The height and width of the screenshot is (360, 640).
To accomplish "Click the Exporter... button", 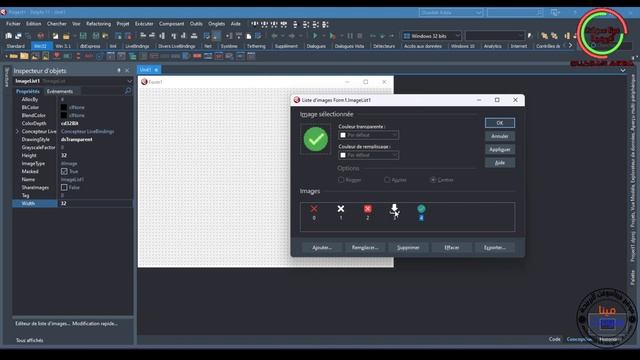I will (x=495, y=247).
